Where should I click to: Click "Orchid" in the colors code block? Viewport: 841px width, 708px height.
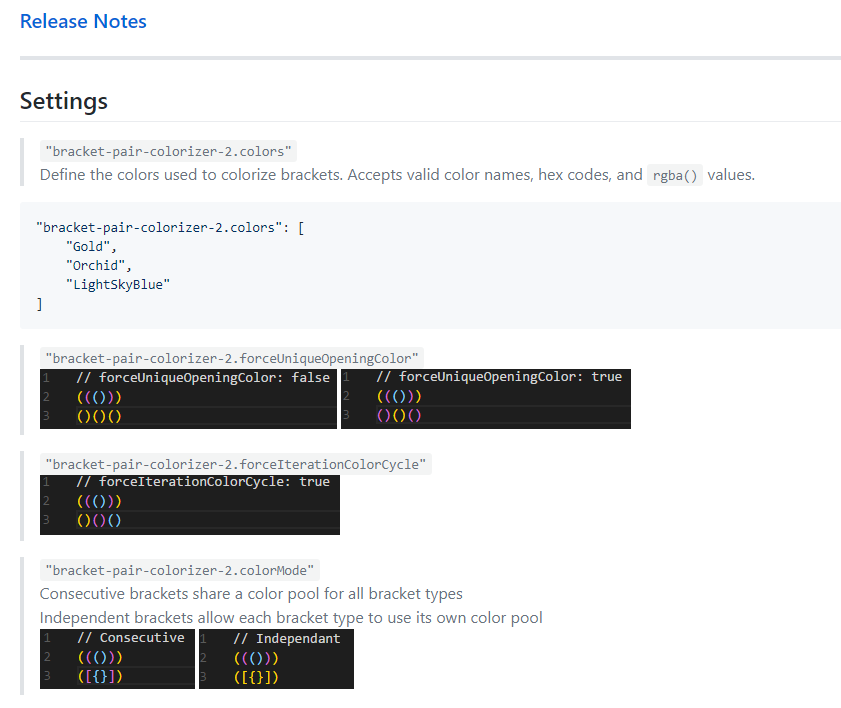pos(99,265)
